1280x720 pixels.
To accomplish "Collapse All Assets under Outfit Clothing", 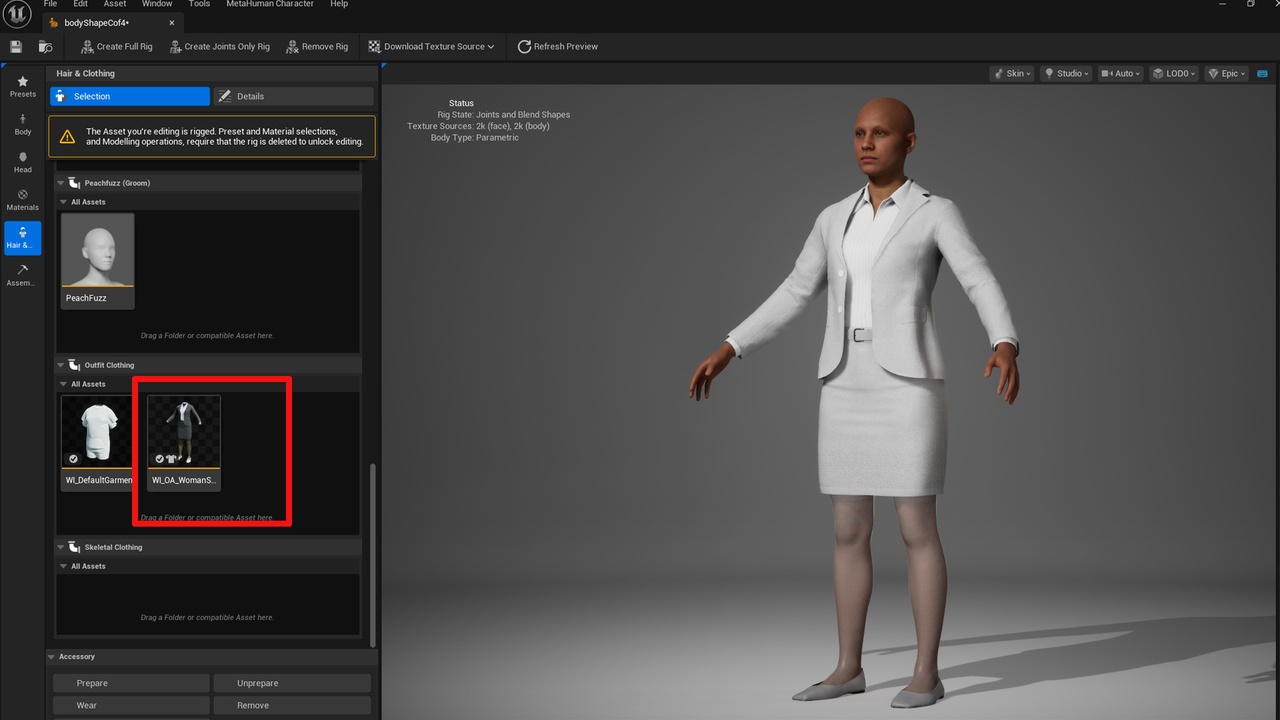I will point(63,384).
